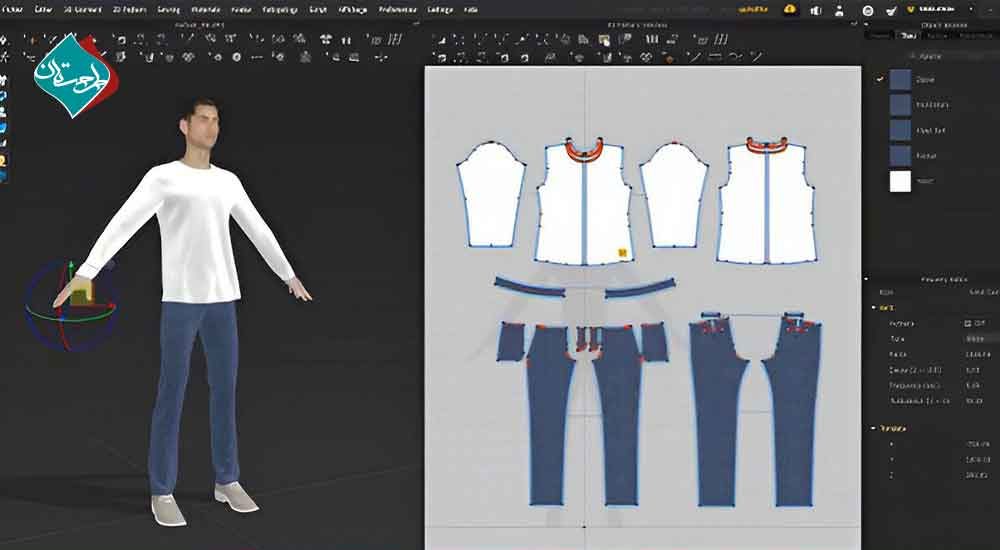Image resolution: width=1000 pixels, height=550 pixels.
Task: Open the File menu
Action: coord(12,10)
